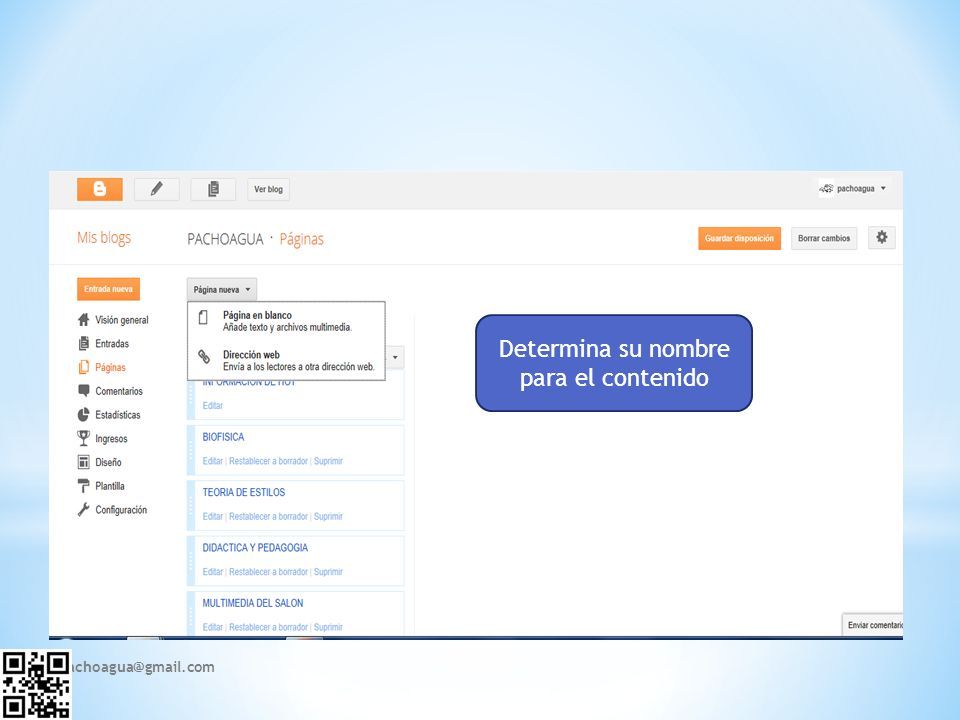Open Configuración in sidebar
The height and width of the screenshot is (720, 960).
pyautogui.click(x=121, y=510)
